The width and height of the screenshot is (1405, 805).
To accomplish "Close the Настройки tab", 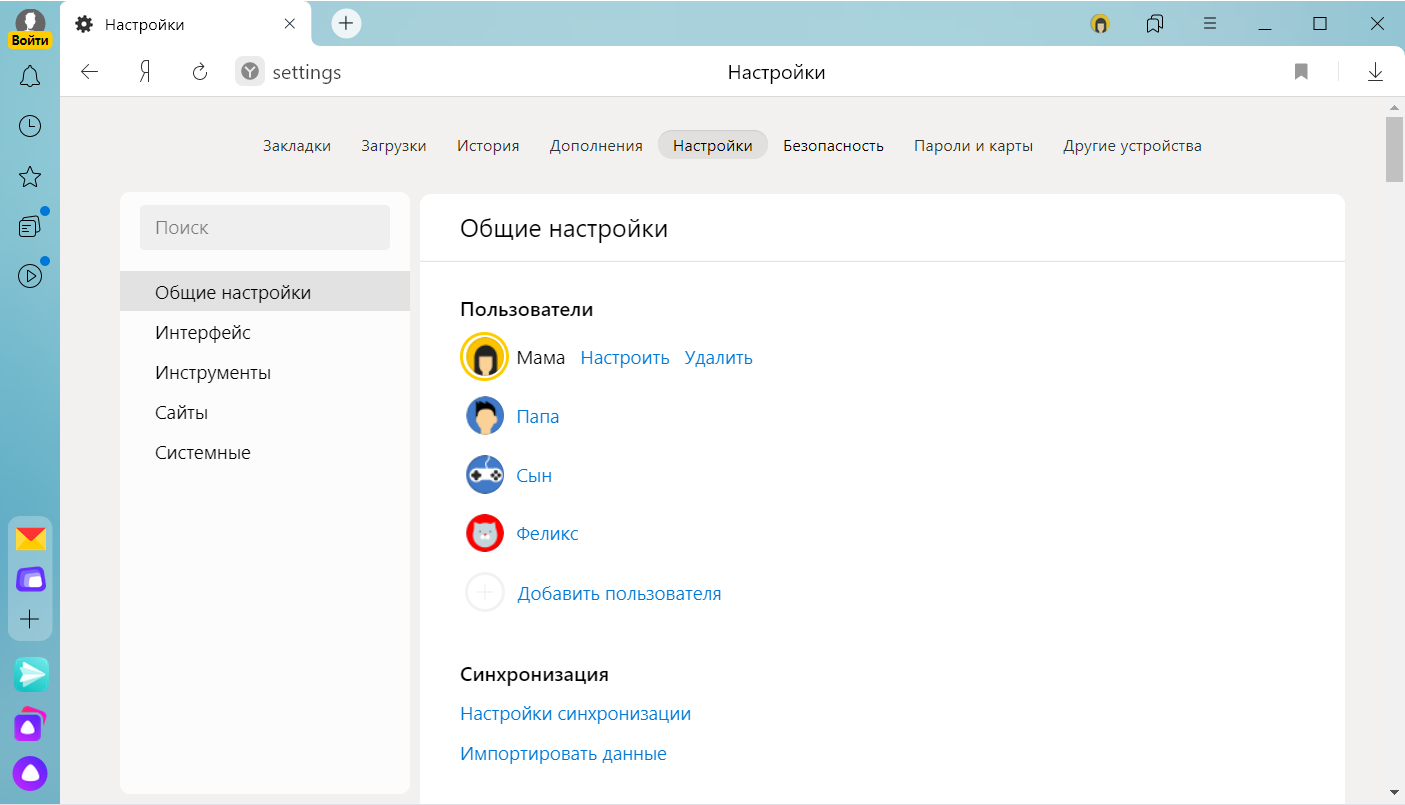I will tap(290, 24).
